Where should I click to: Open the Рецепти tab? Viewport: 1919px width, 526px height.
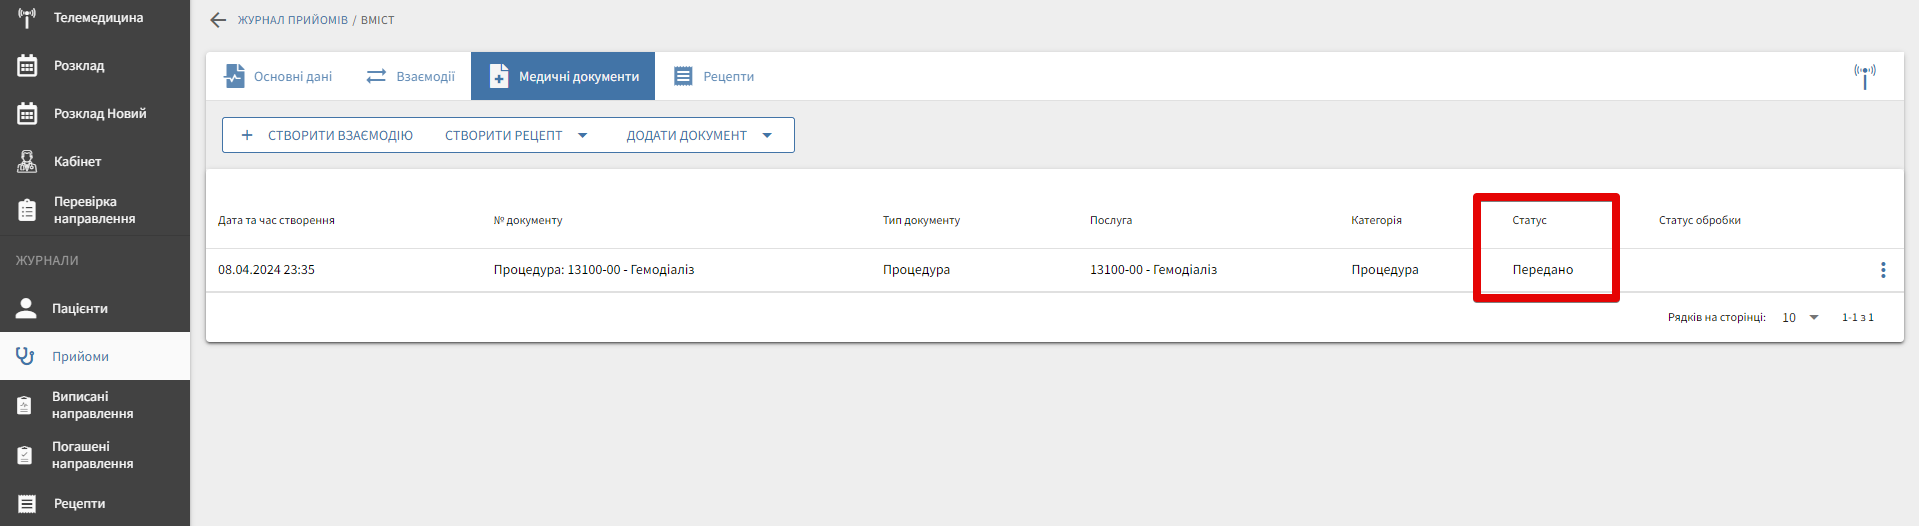tap(714, 77)
